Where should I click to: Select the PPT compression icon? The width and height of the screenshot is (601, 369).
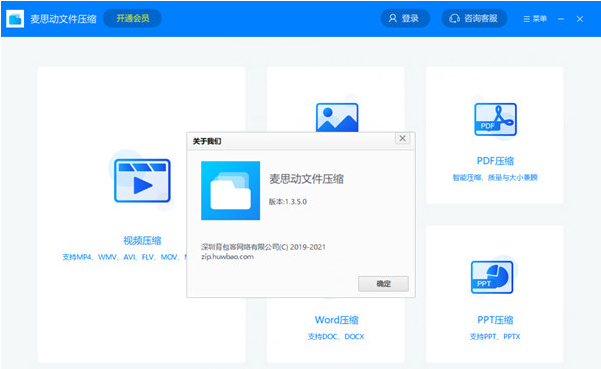(492, 277)
